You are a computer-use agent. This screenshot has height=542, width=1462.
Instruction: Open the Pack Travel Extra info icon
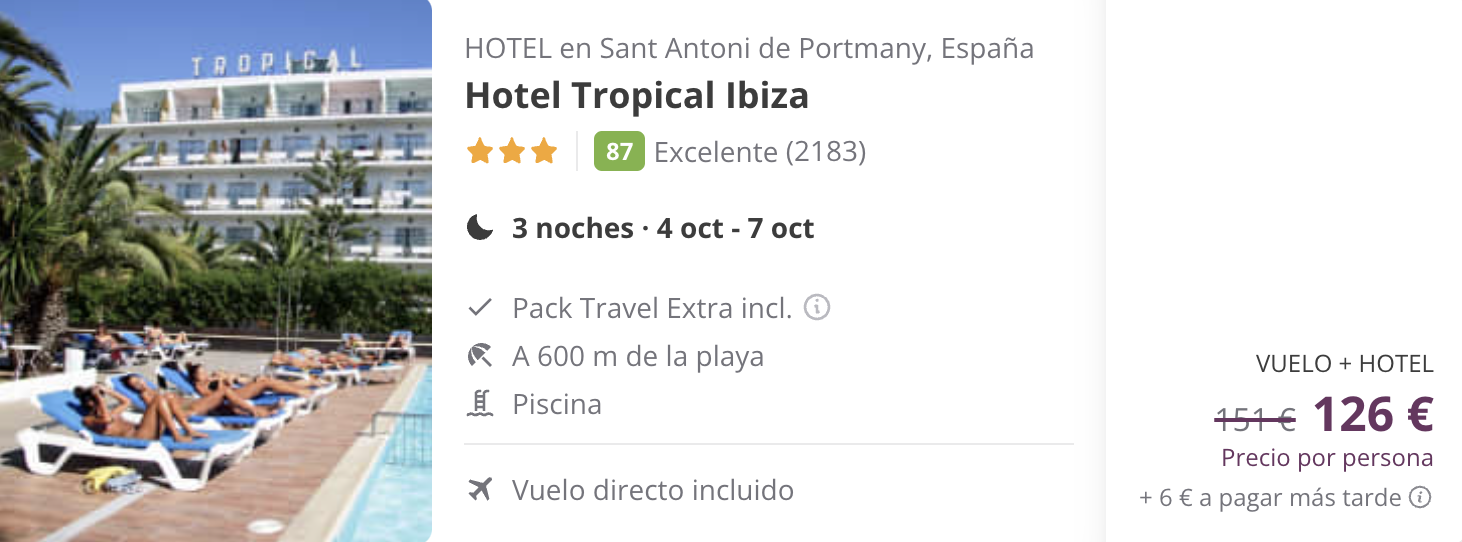(x=817, y=307)
